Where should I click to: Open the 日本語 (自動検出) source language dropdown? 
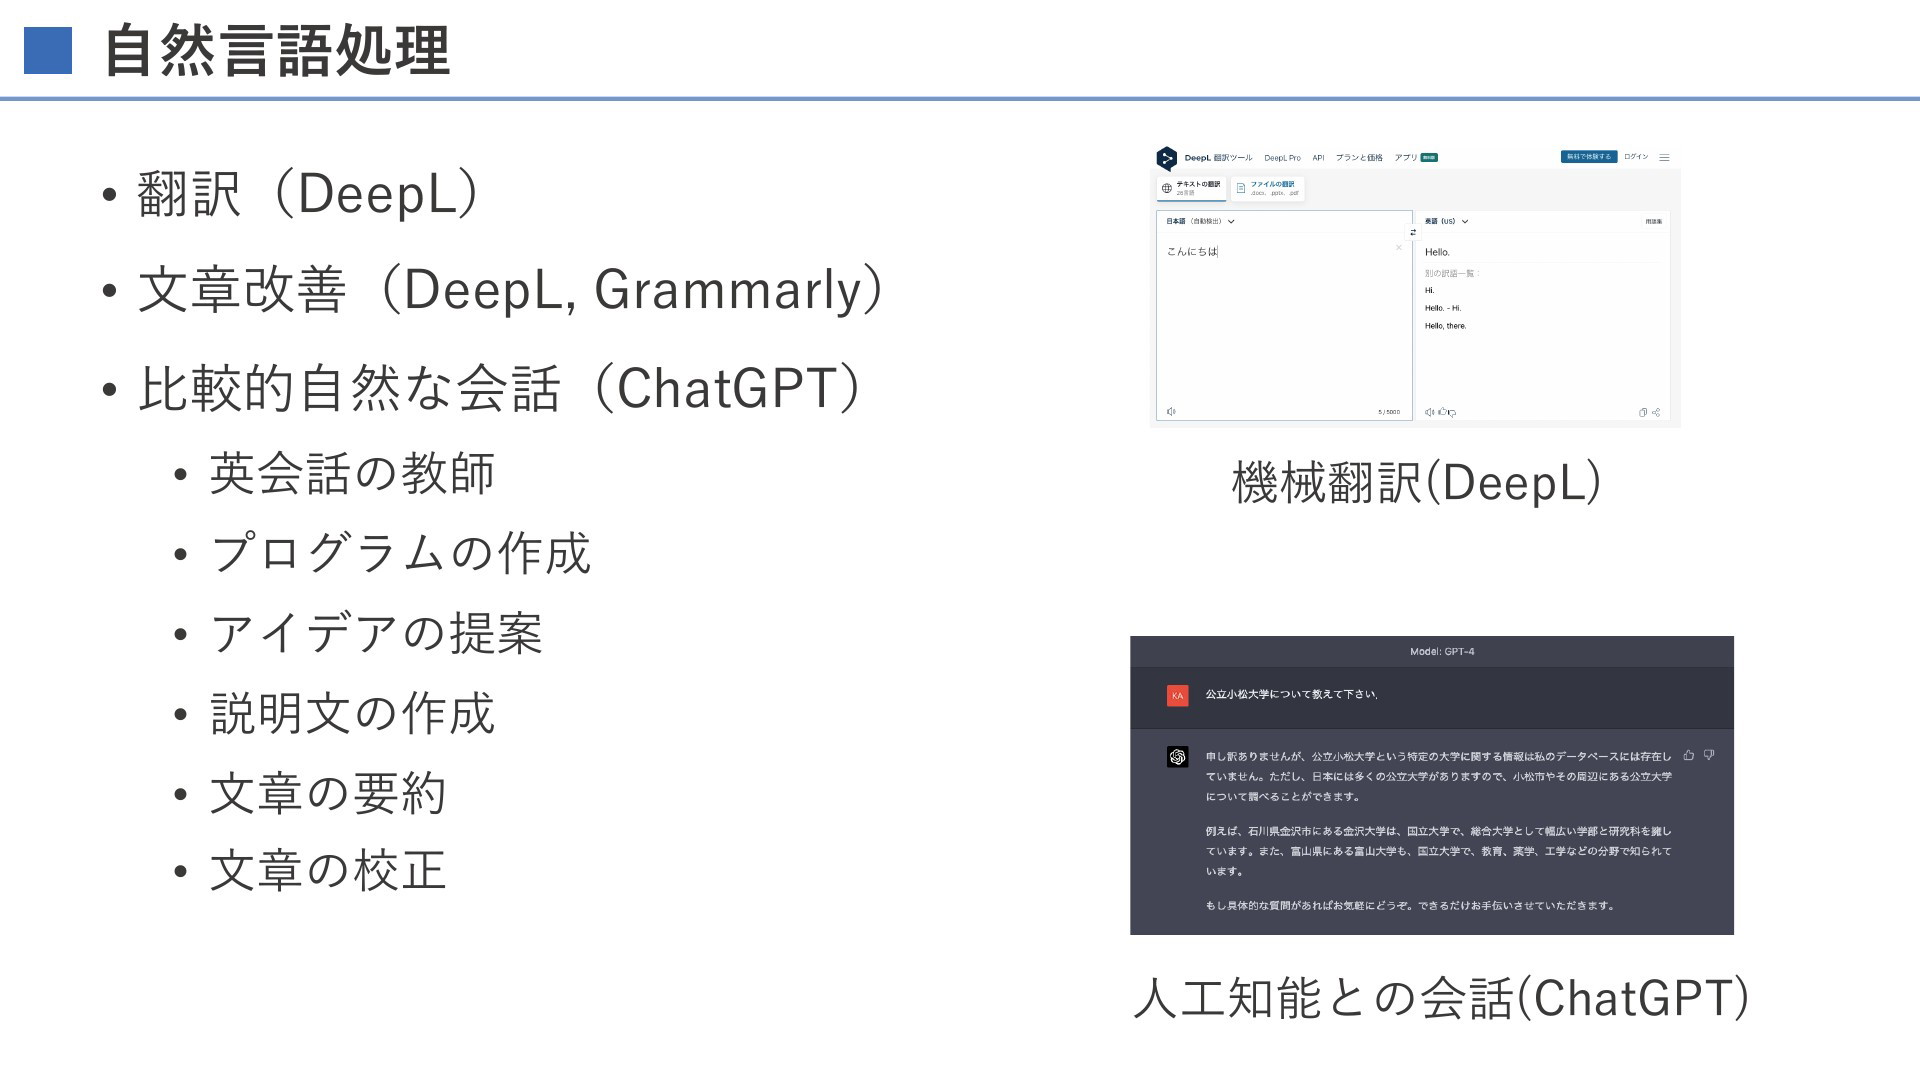click(x=1200, y=221)
